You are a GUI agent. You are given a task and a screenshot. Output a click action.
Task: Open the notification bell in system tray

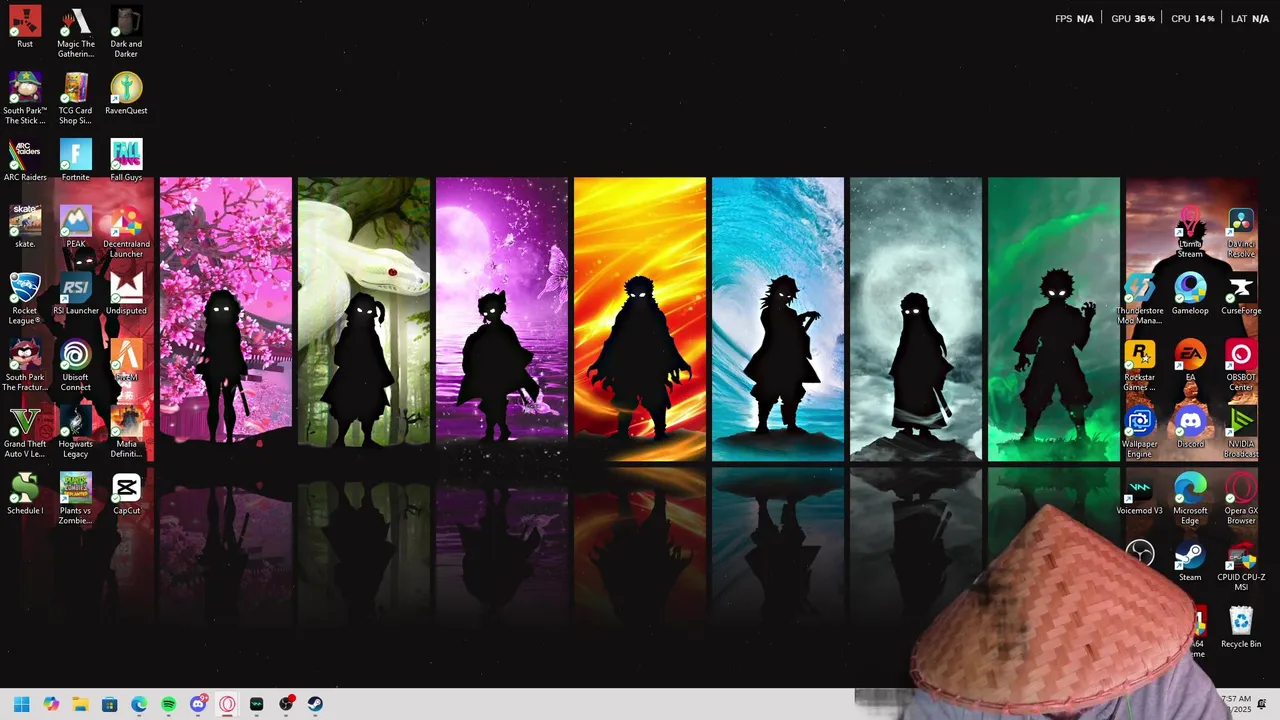1262,704
